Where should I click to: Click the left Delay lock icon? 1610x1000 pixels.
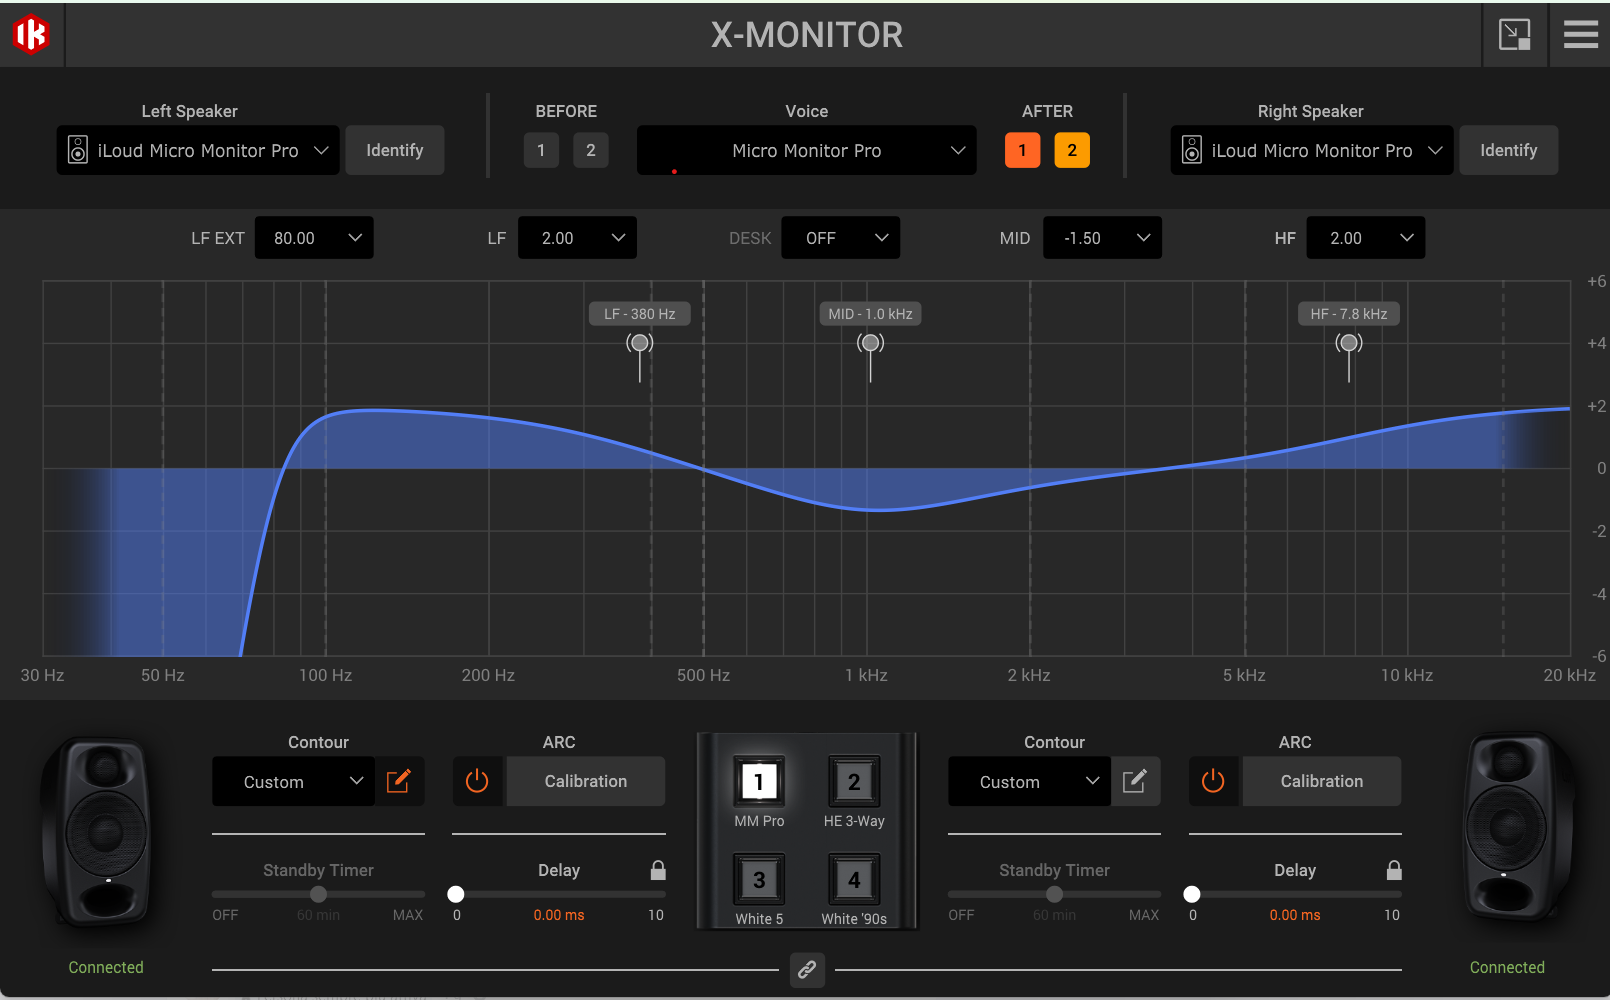click(658, 870)
